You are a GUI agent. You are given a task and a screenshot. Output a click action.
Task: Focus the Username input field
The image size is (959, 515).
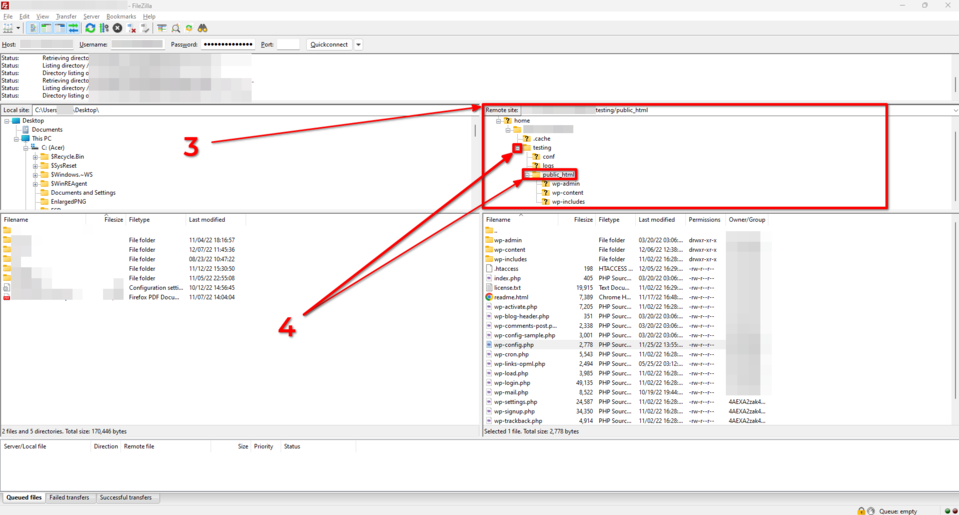137,45
